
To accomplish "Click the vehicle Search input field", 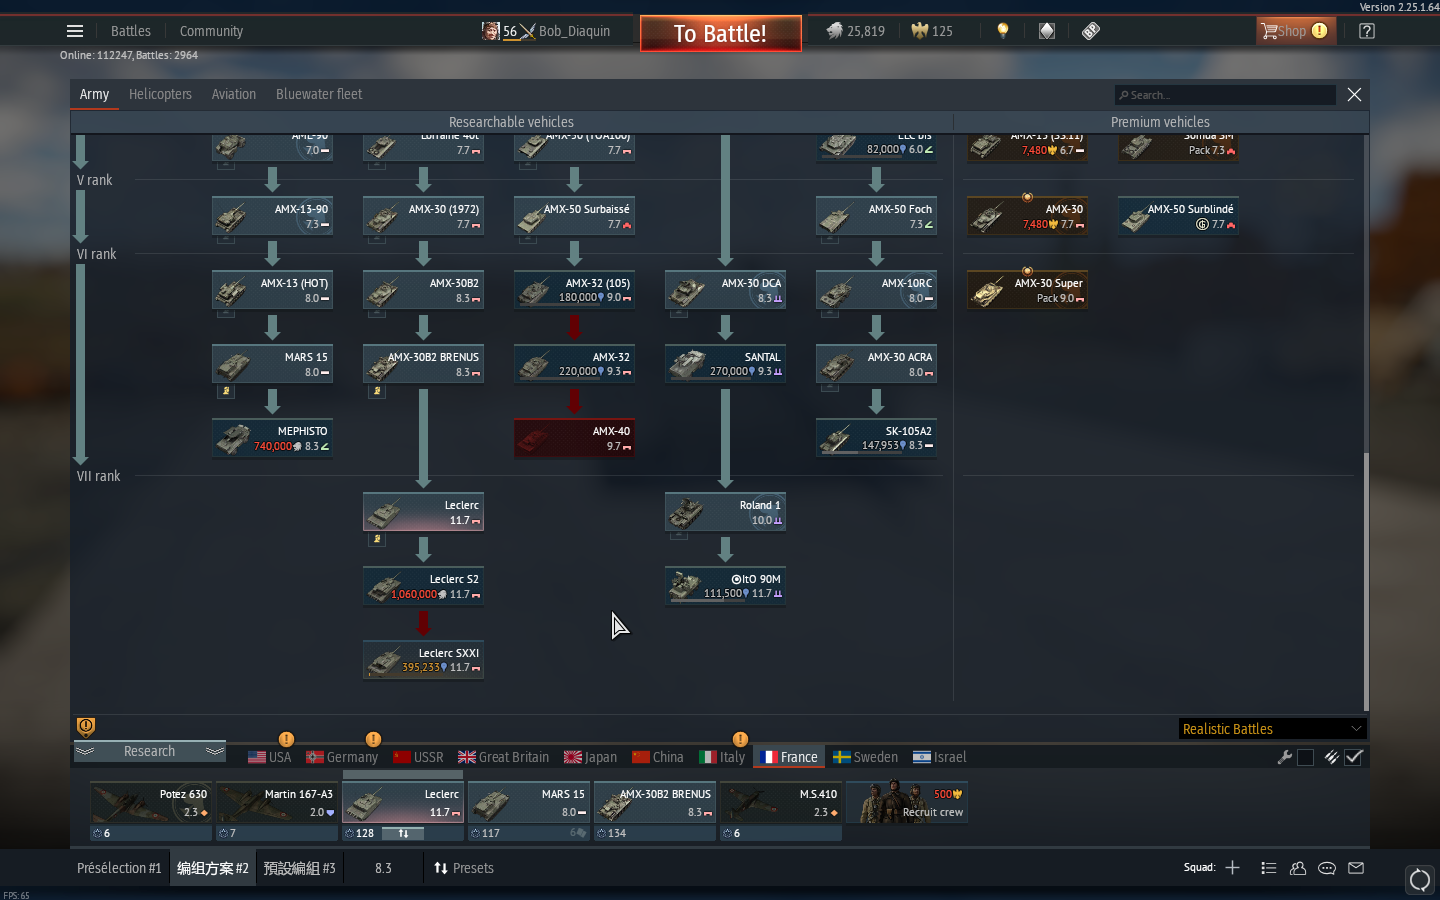I will pos(1225,95).
